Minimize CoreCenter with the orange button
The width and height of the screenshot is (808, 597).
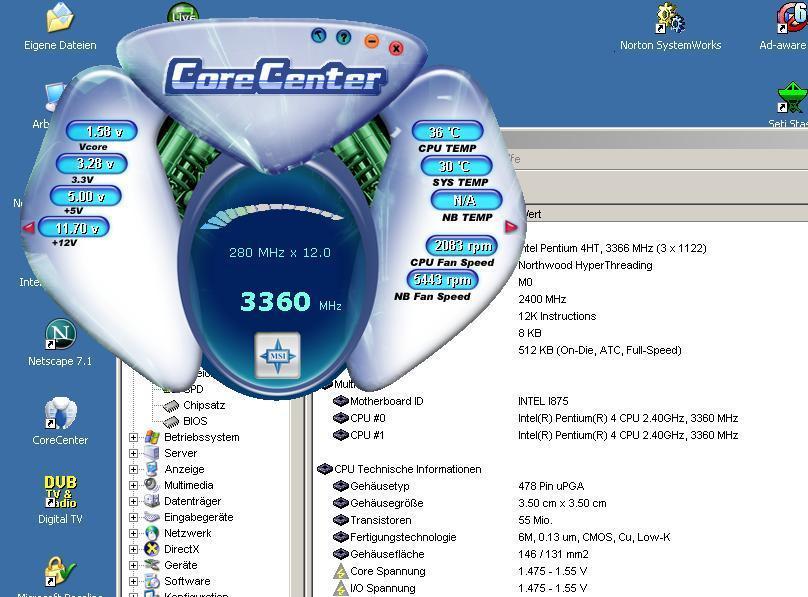[372, 41]
